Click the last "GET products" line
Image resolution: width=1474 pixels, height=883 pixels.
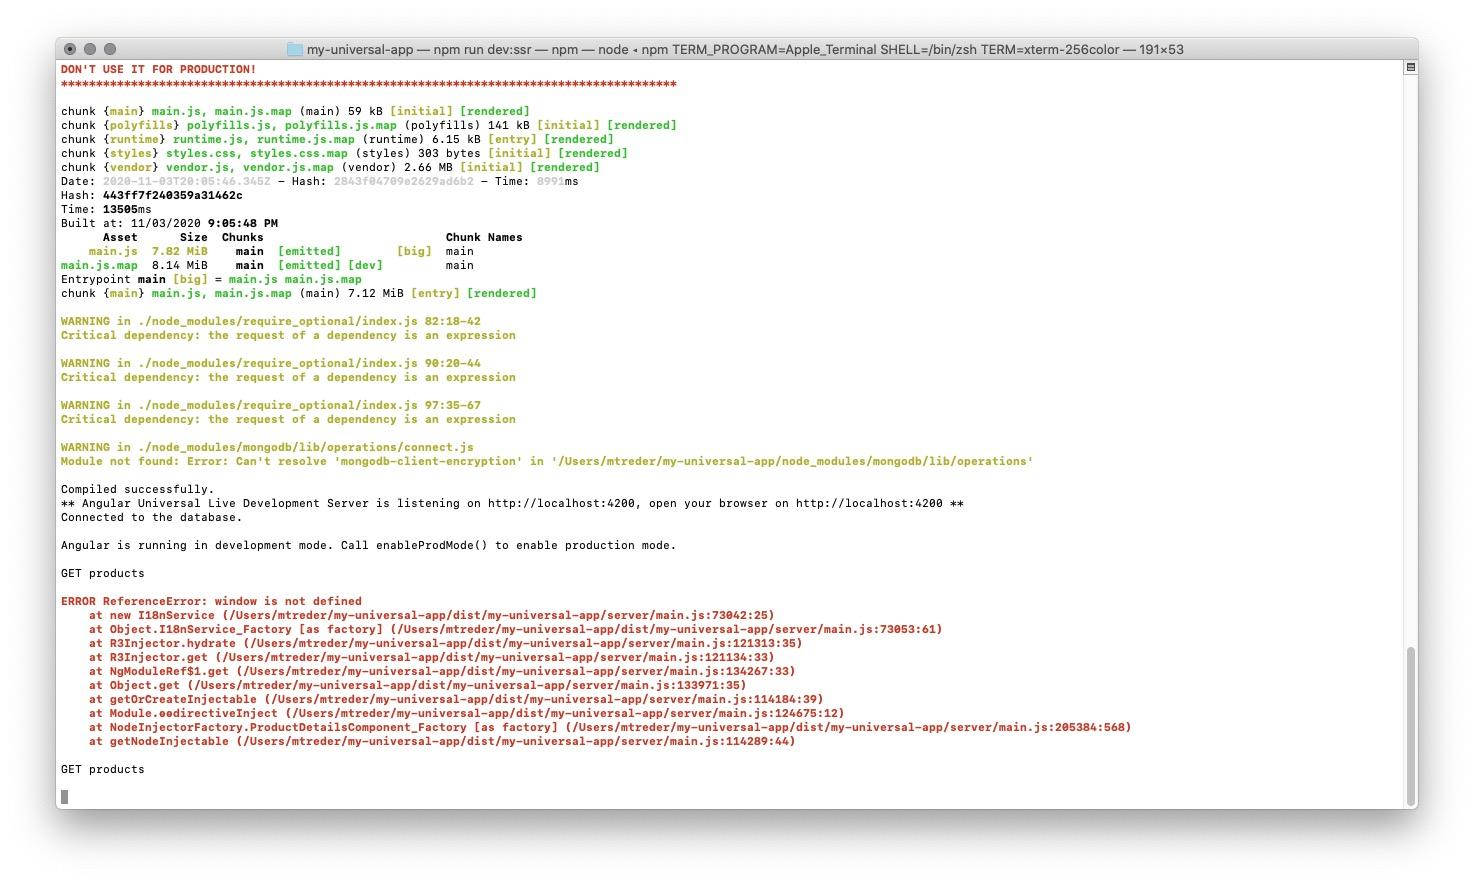(102, 769)
